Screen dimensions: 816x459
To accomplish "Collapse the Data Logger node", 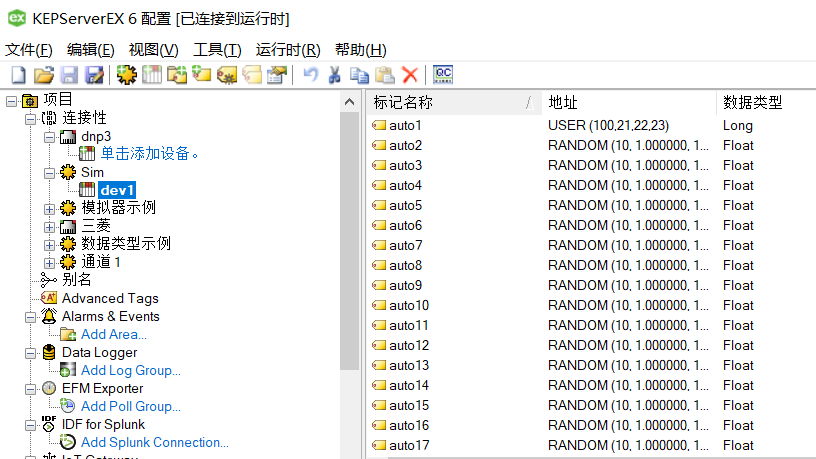I will pyautogui.click(x=30, y=353).
